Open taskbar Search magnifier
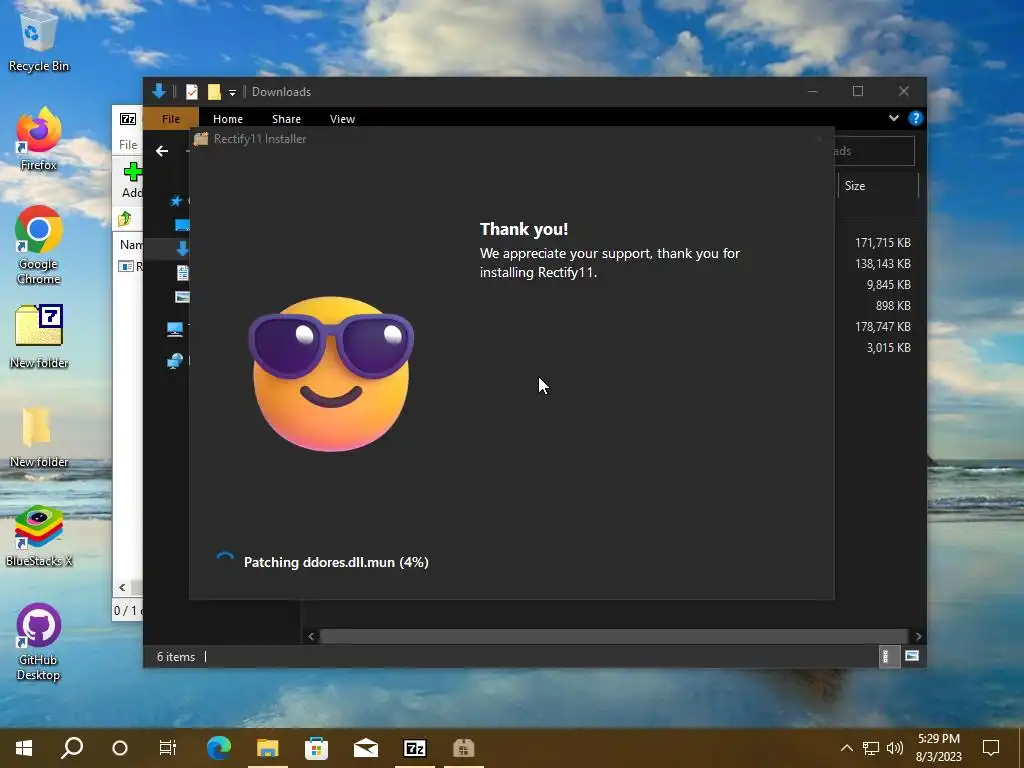The width and height of the screenshot is (1024, 768). click(x=72, y=748)
